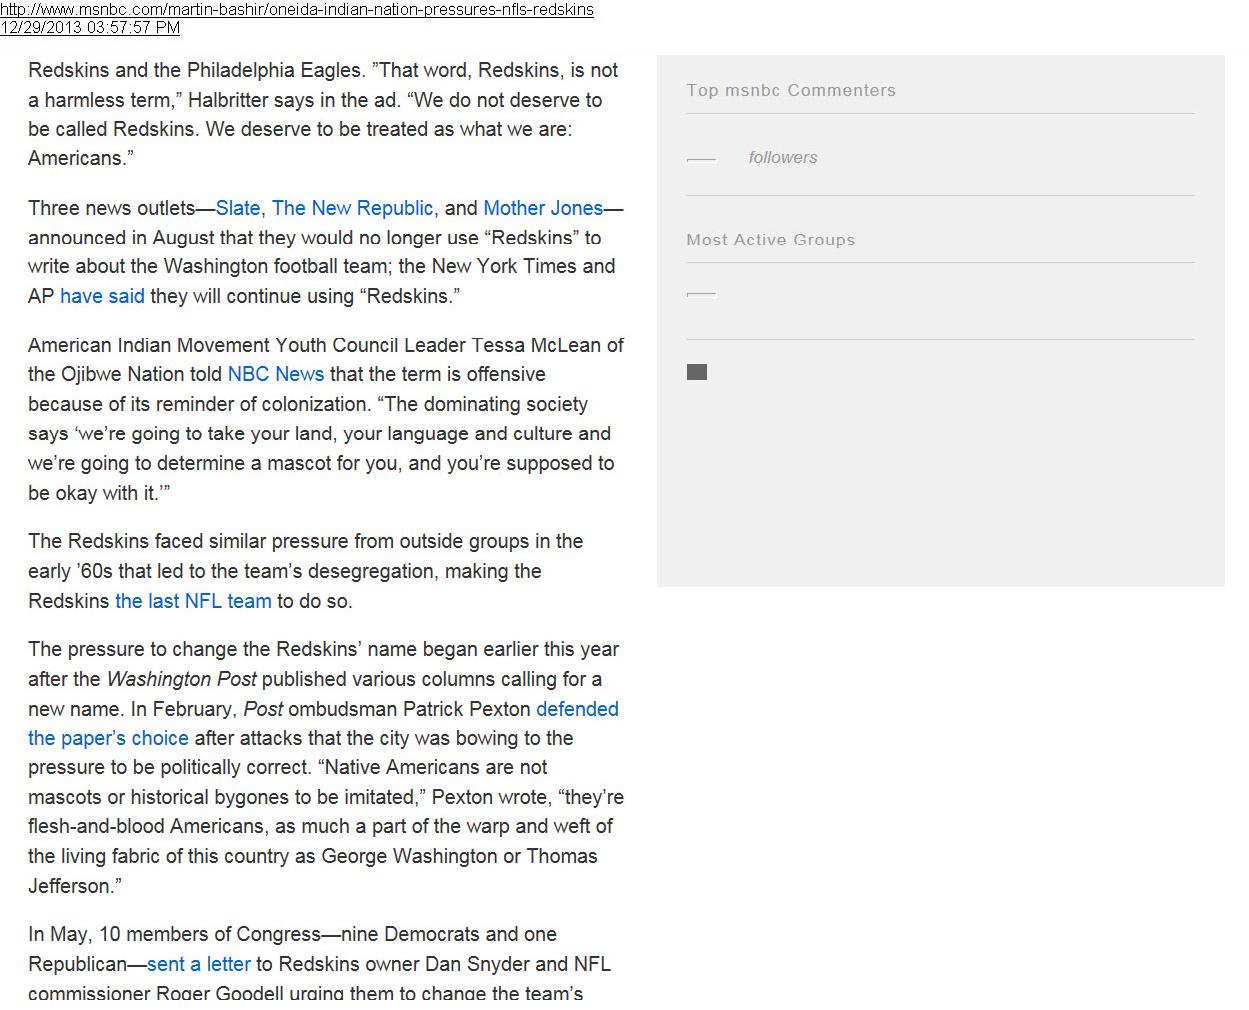Click the Top msnbc Commenters heading
1249x1010 pixels.
pos(791,90)
